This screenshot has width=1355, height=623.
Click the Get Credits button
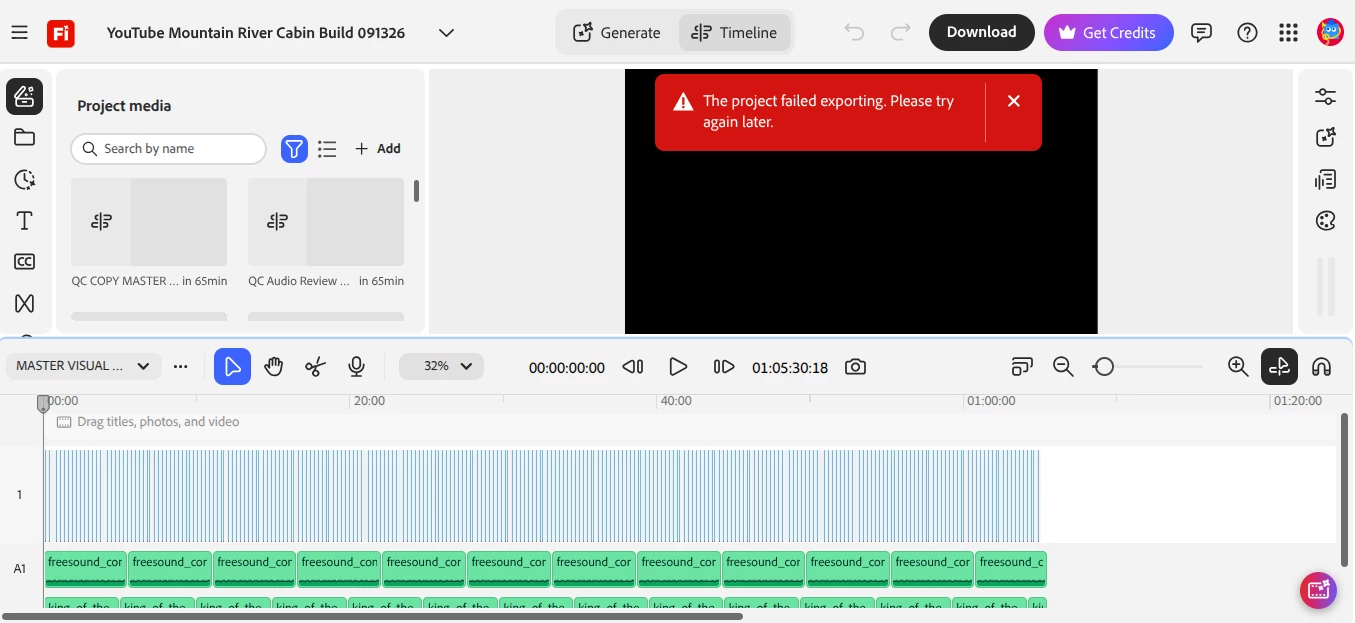[x=1108, y=32]
